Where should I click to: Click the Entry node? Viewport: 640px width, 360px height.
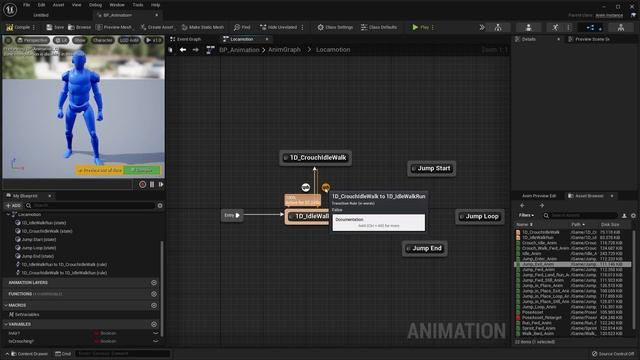pos(232,215)
